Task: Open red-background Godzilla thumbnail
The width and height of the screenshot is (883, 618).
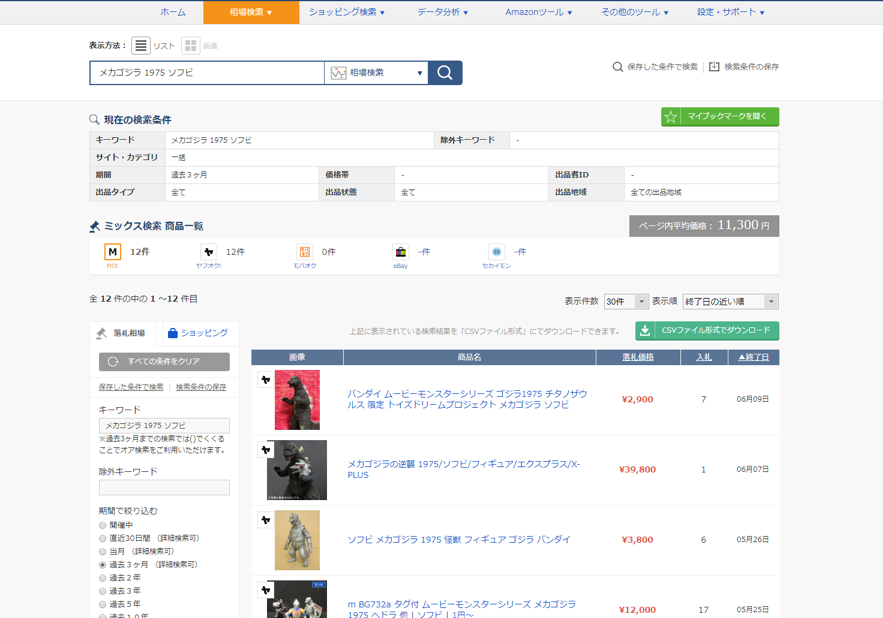Action: click(x=297, y=400)
